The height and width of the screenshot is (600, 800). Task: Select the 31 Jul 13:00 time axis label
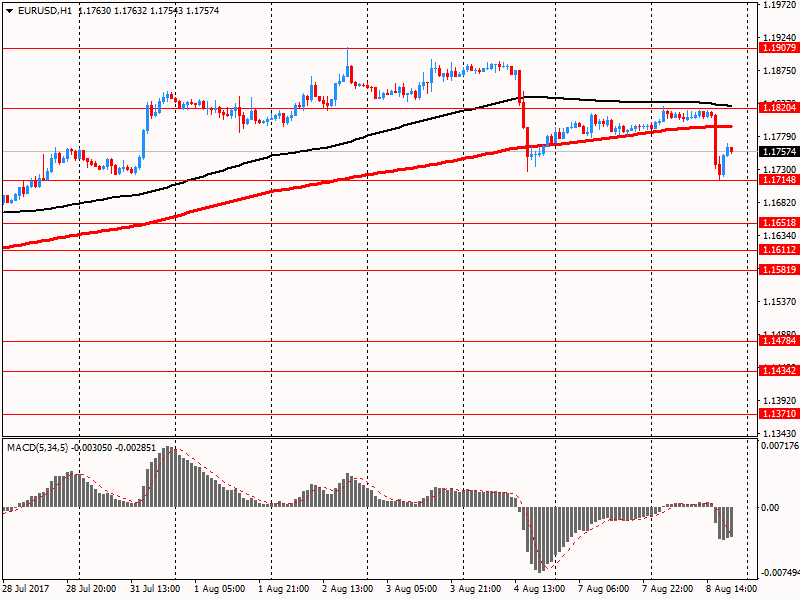pyautogui.click(x=155, y=589)
